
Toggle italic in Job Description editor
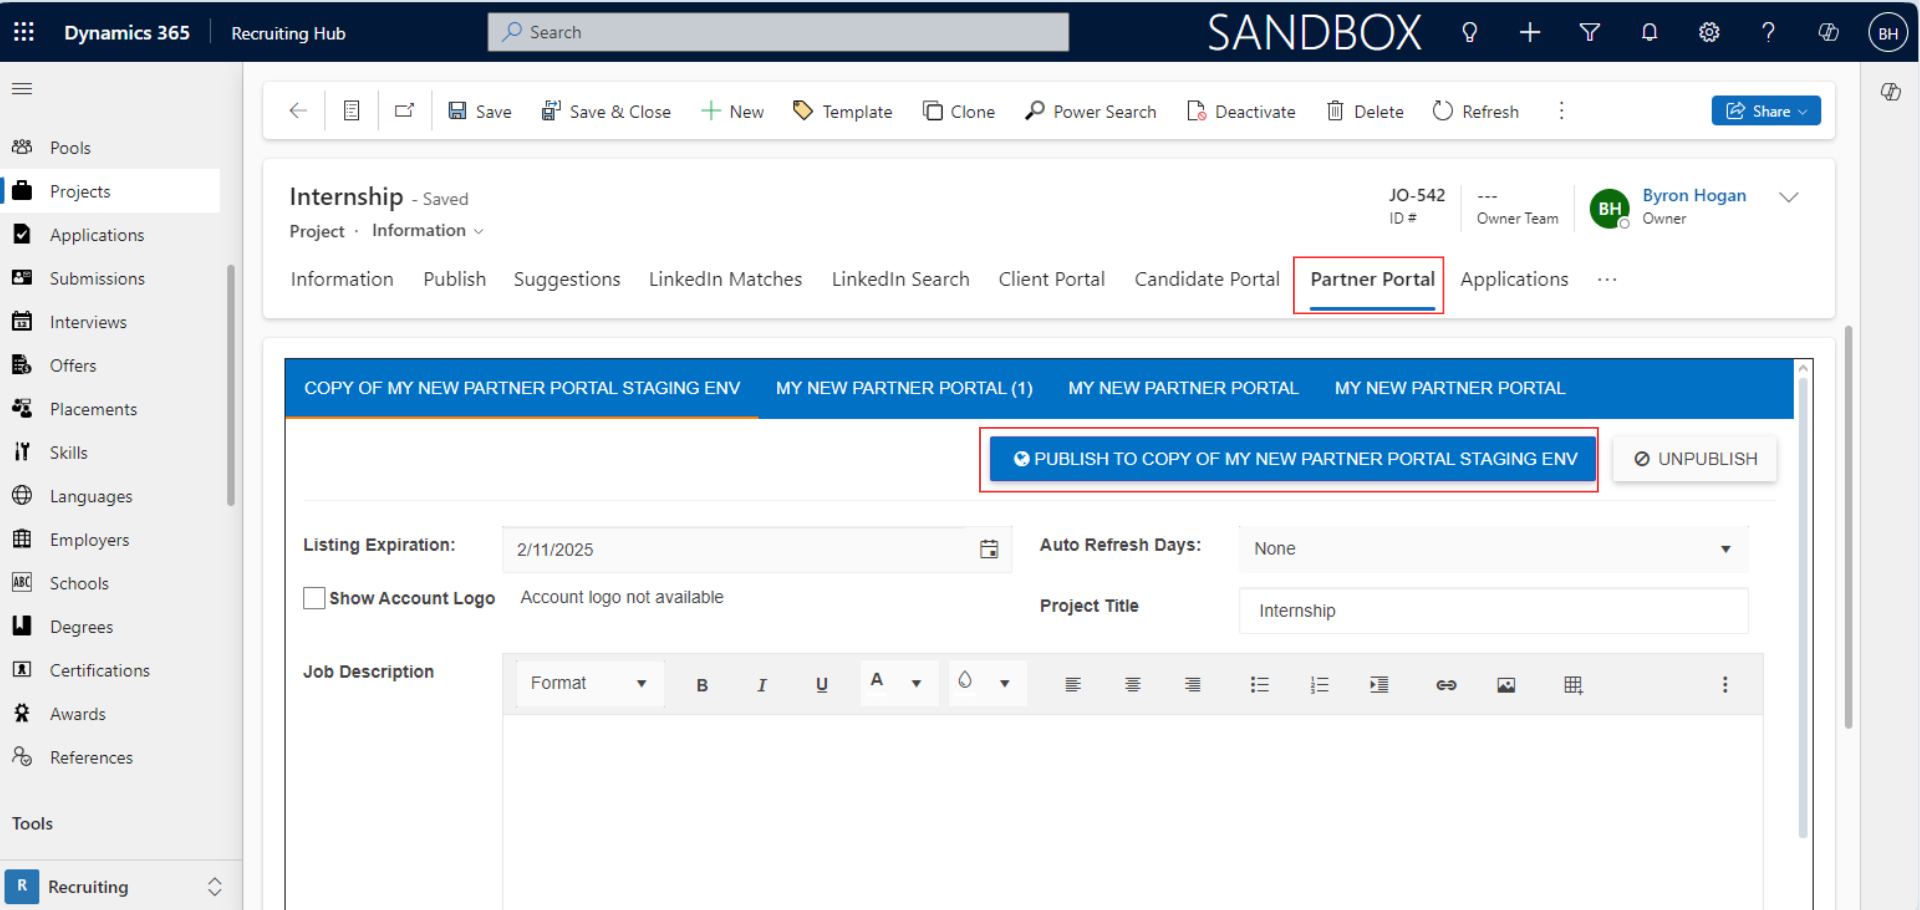pos(762,685)
